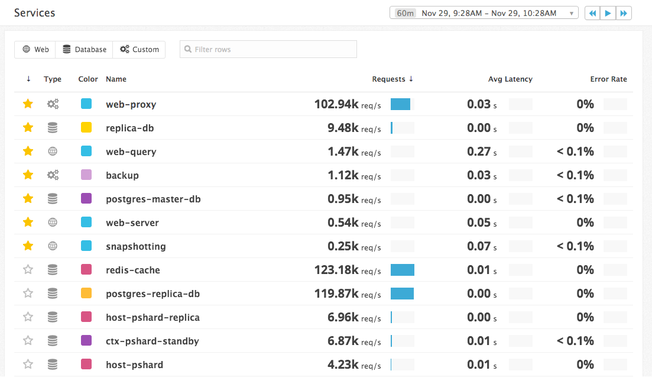
Task: Star the postgres-replica-db service
Action: pyautogui.click(x=28, y=293)
